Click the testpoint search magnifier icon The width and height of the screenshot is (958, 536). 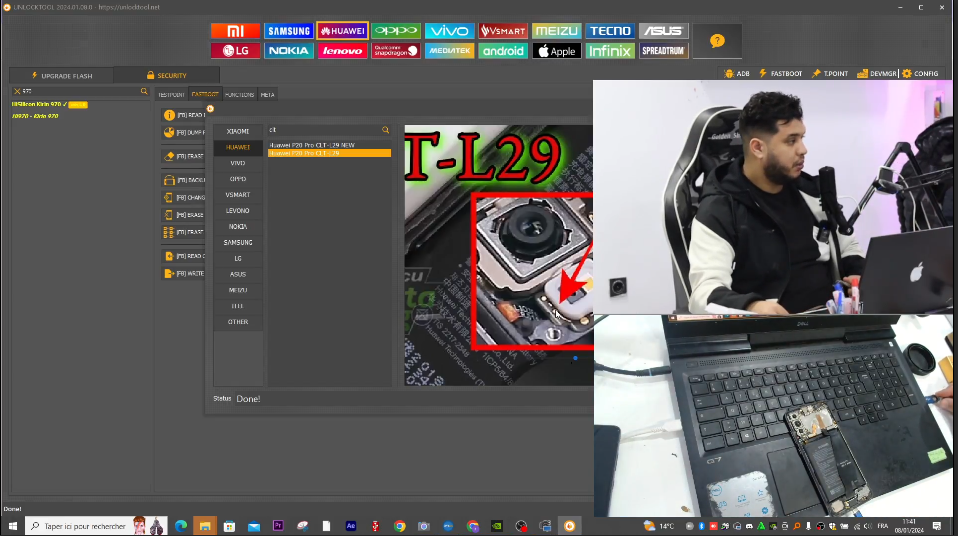point(386,130)
